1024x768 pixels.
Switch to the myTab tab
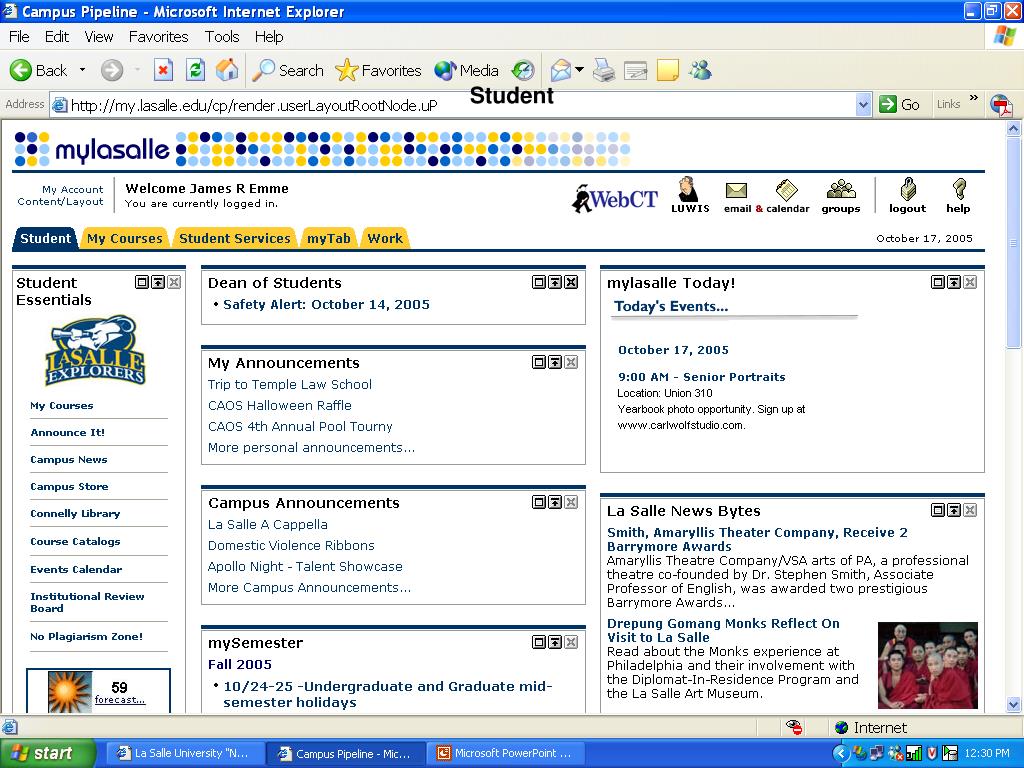click(329, 238)
